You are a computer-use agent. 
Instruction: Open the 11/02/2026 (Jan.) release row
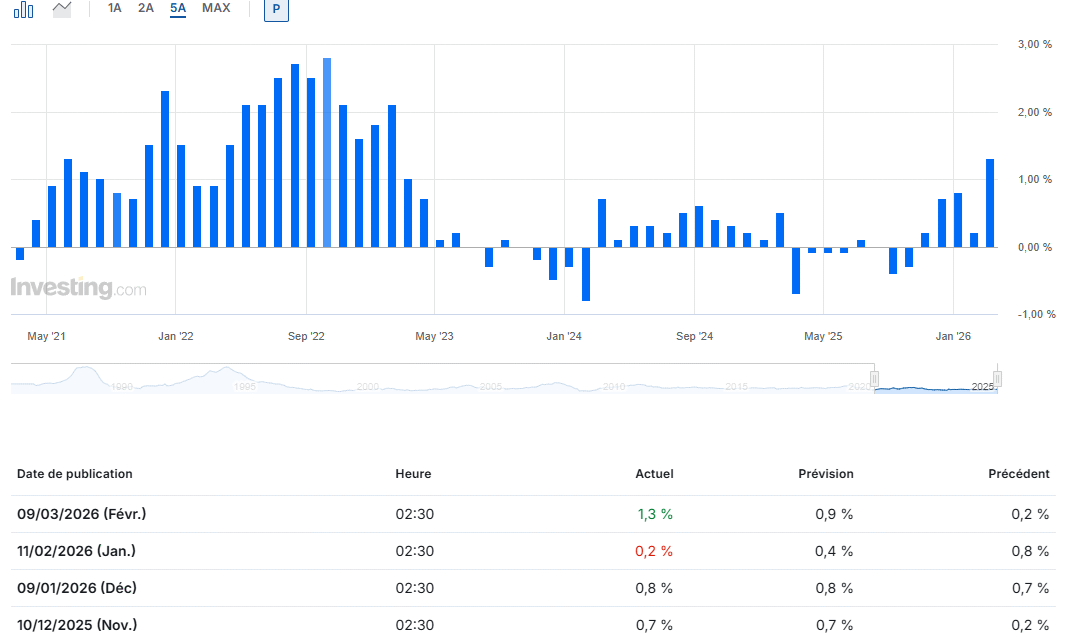[x=77, y=551]
